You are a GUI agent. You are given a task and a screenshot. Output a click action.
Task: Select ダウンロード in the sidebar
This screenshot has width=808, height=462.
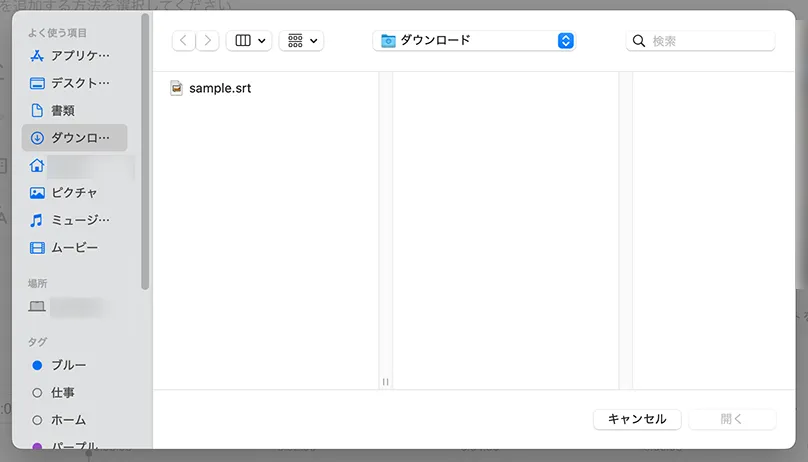coord(74,138)
